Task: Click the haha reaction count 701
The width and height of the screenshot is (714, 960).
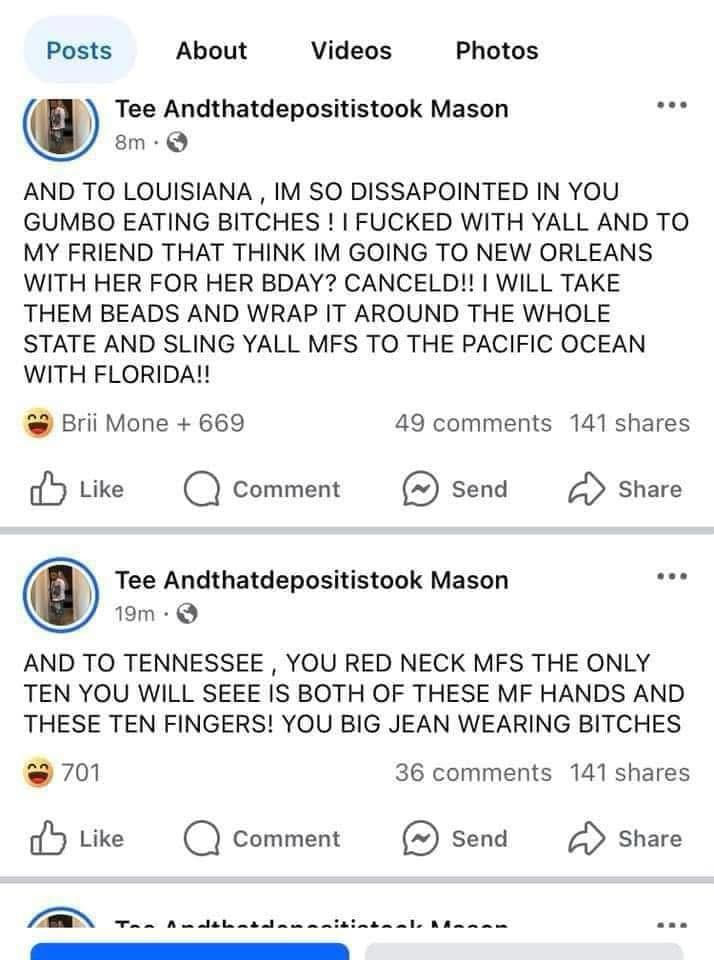Action: pos(62,773)
